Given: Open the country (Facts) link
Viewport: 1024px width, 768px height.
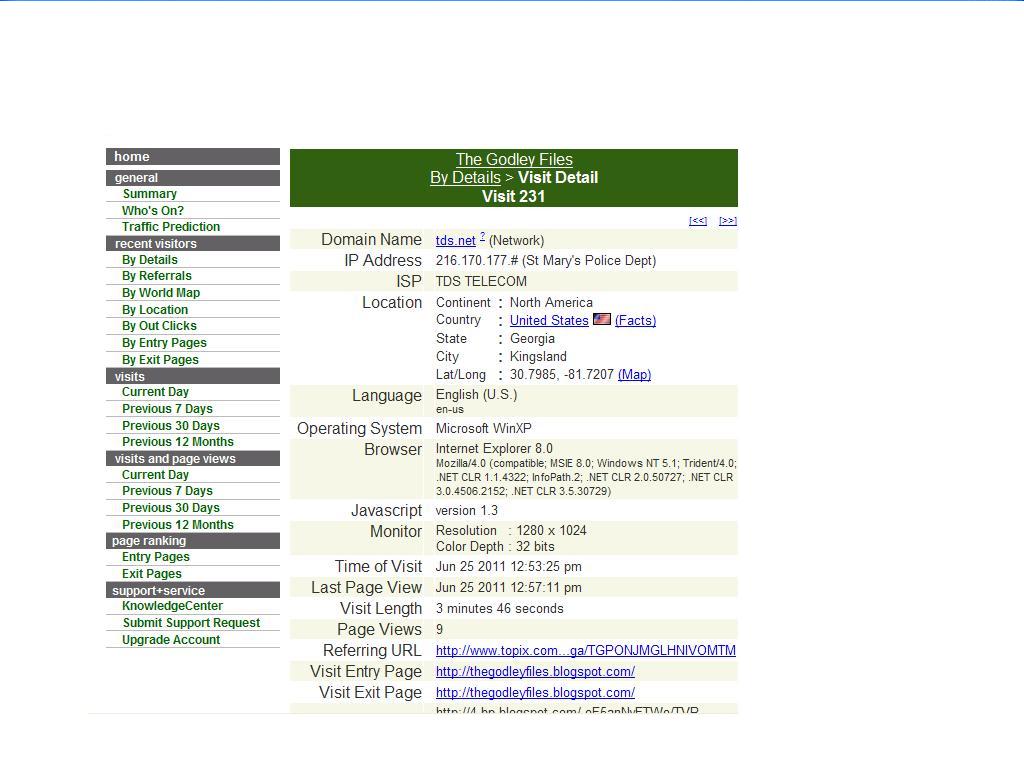Looking at the screenshot, I should (x=635, y=320).
